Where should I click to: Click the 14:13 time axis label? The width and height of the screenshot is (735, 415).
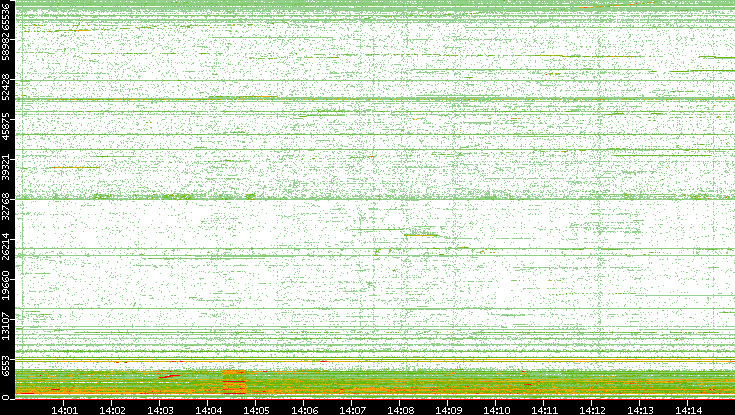(x=640, y=410)
